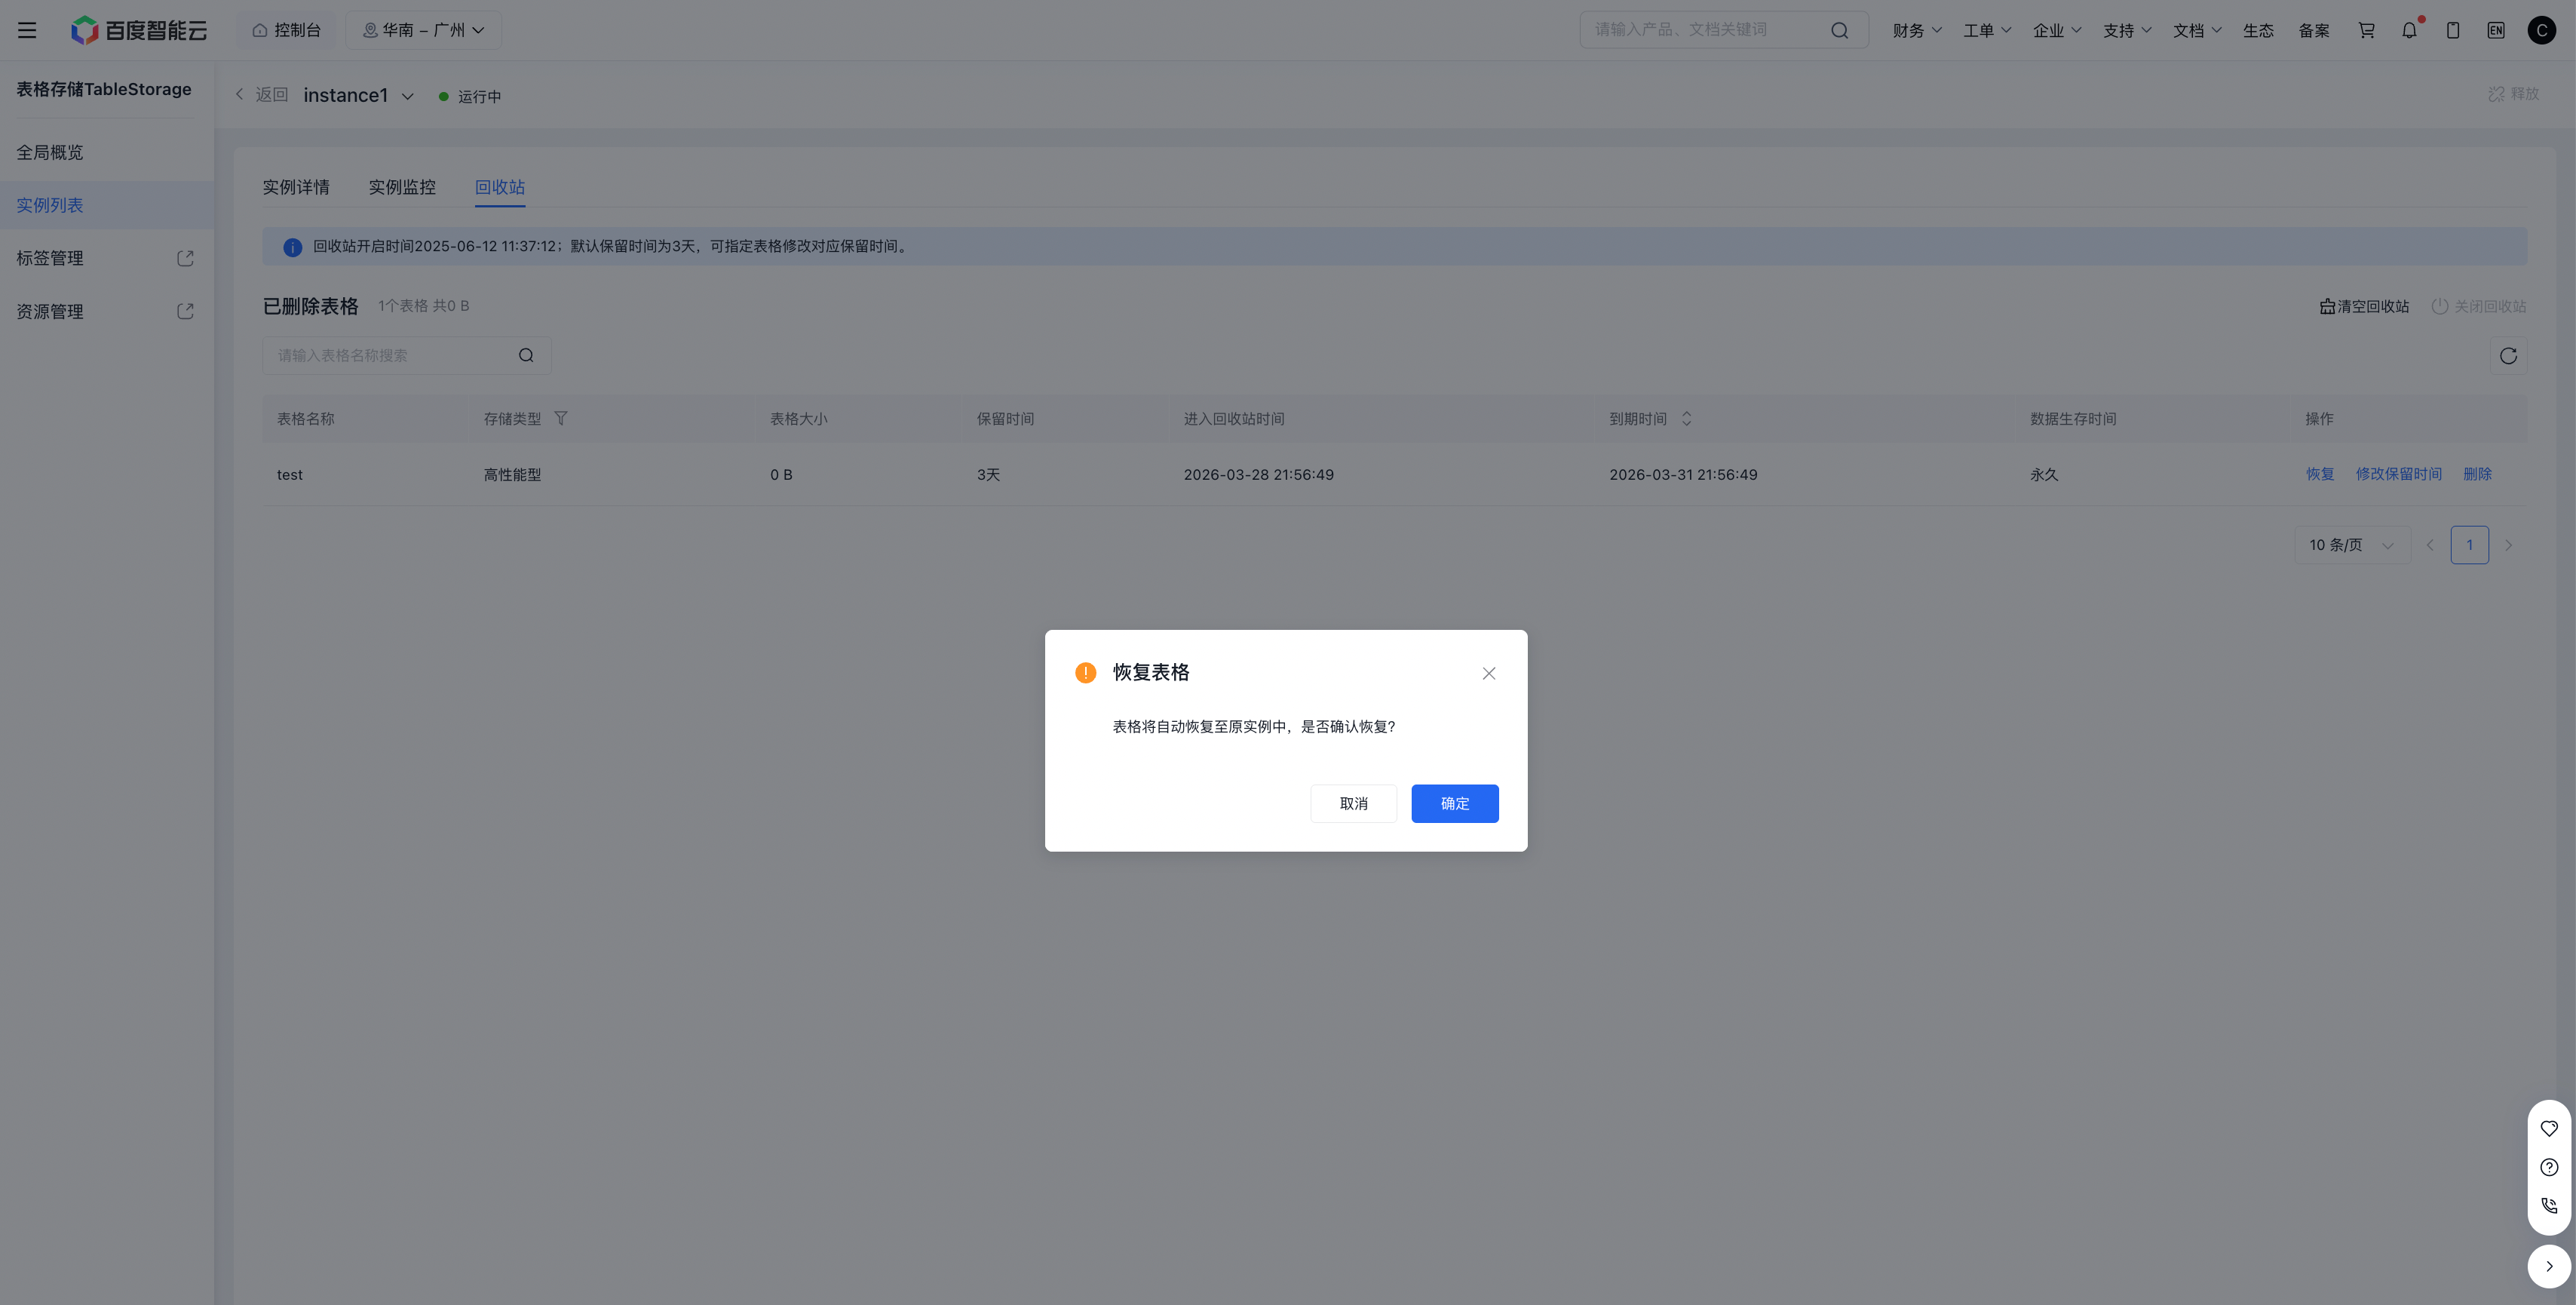Screen dimensions: 2576x1305
Task: Confirm restore with 确定 button
Action: pyautogui.click(x=1454, y=803)
